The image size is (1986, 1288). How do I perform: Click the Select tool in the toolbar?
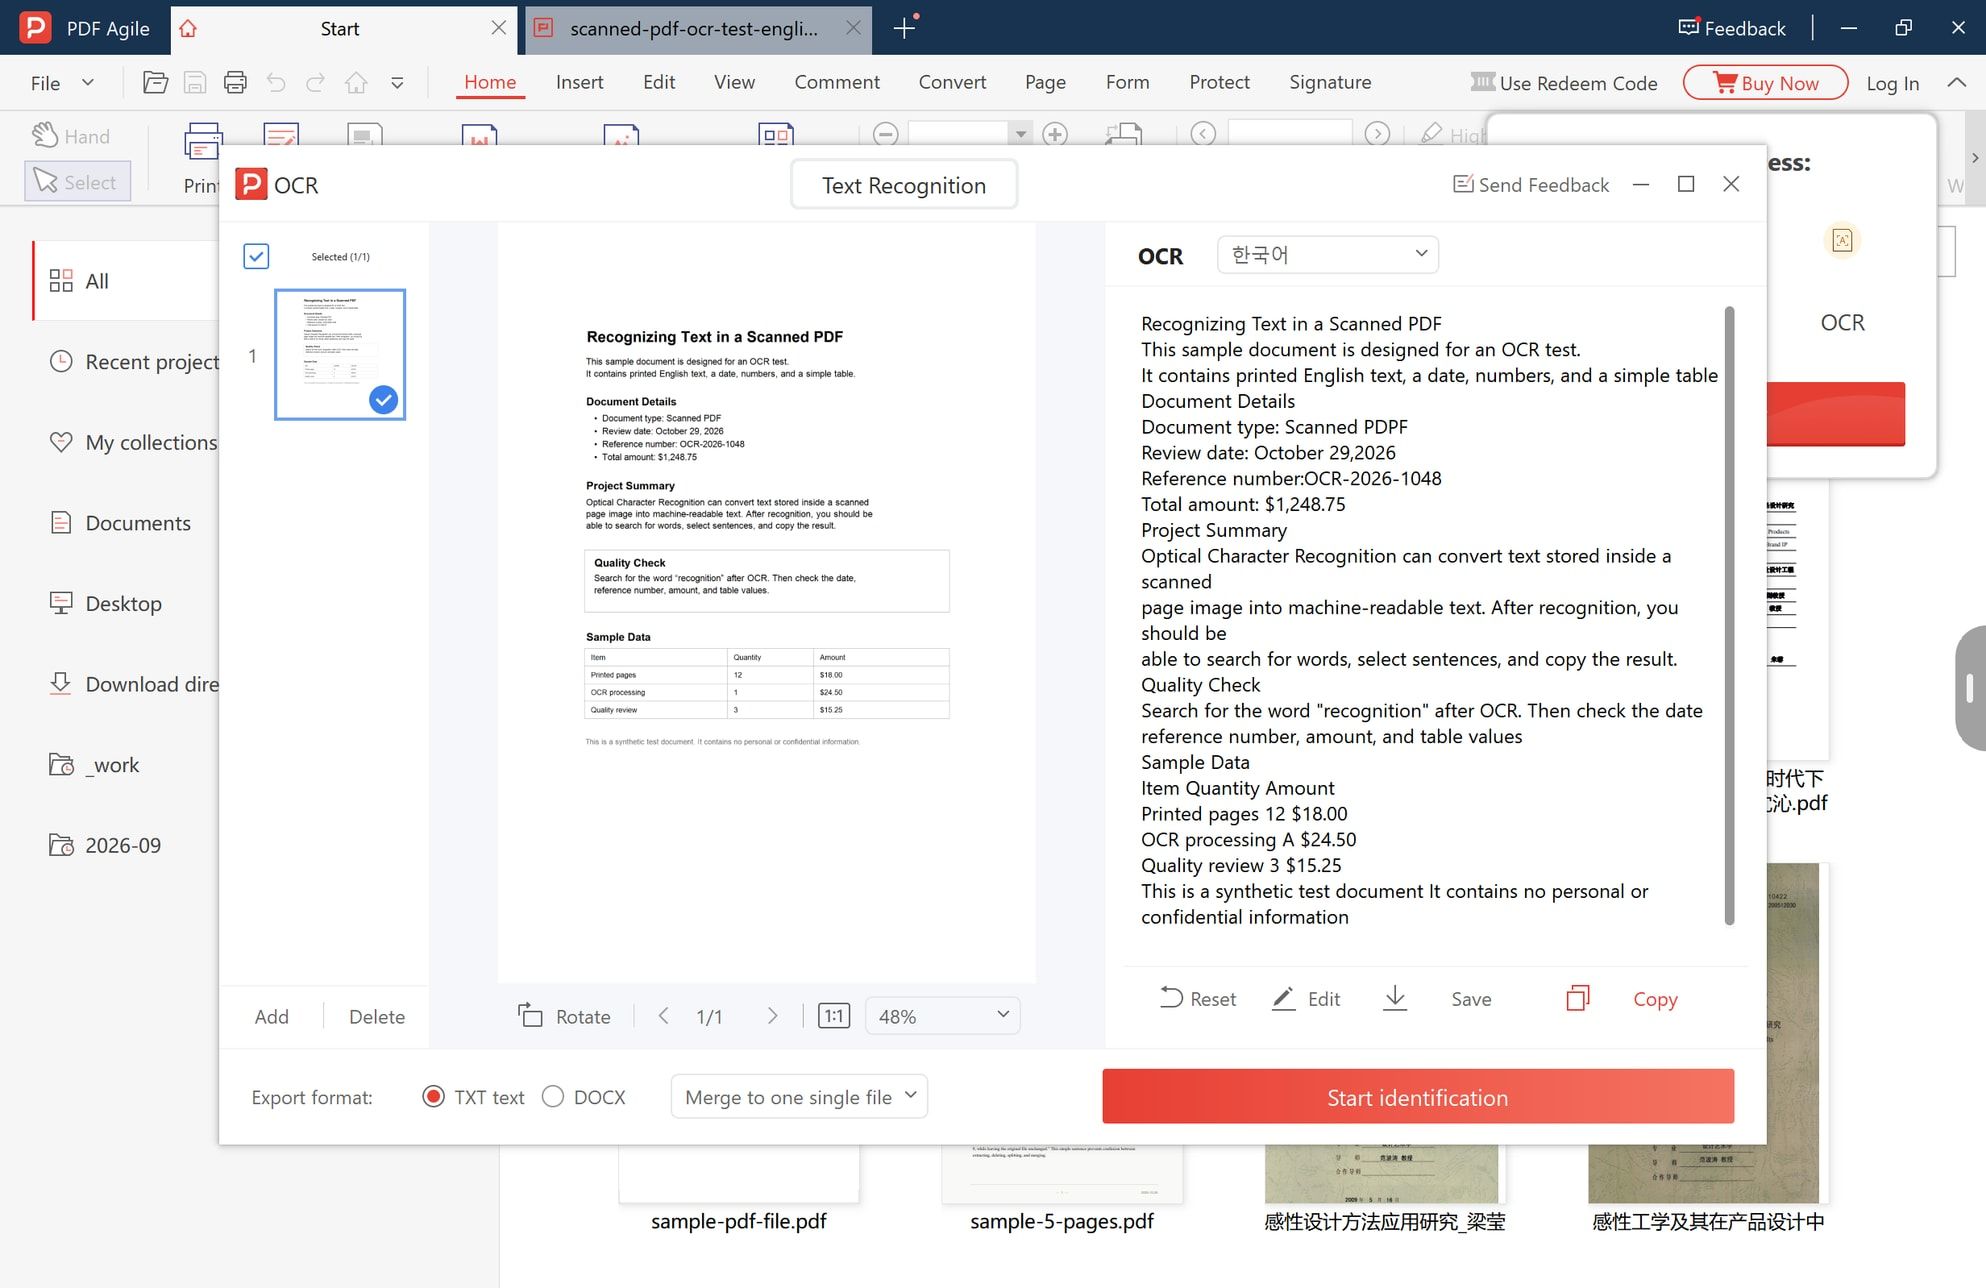tap(77, 182)
